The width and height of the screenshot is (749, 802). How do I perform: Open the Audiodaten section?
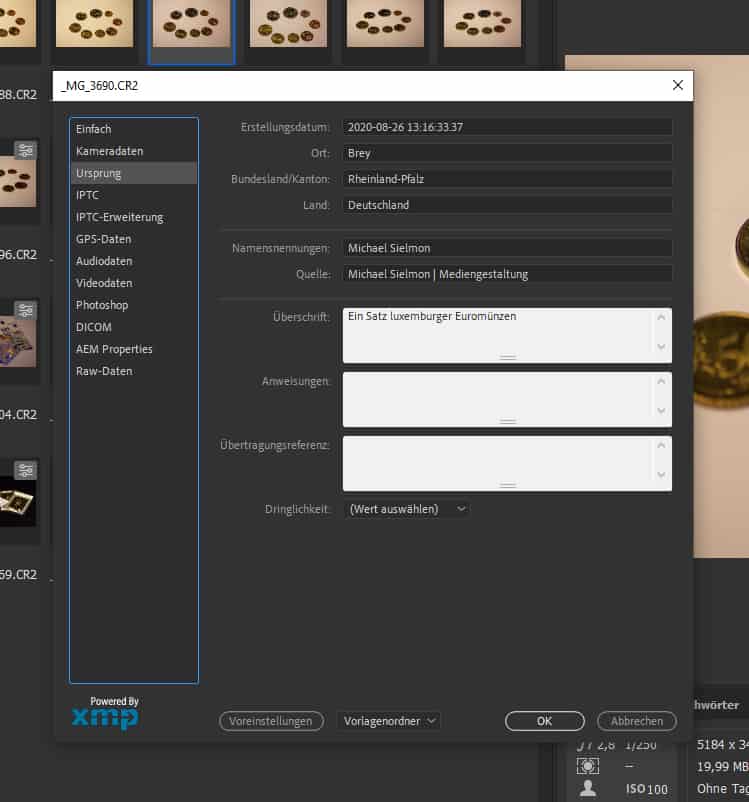coord(133,261)
